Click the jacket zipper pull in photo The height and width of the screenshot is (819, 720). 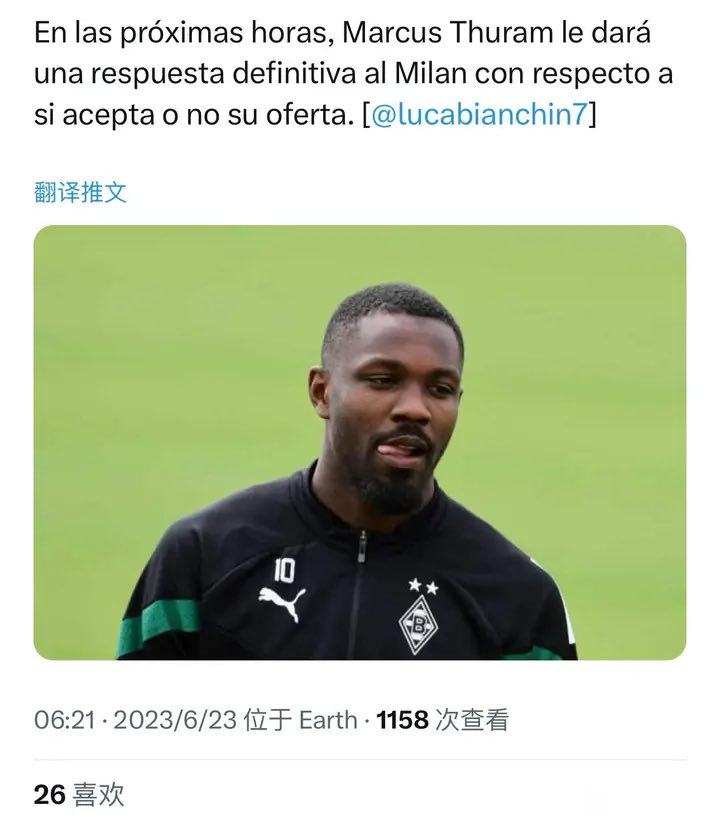(362, 546)
